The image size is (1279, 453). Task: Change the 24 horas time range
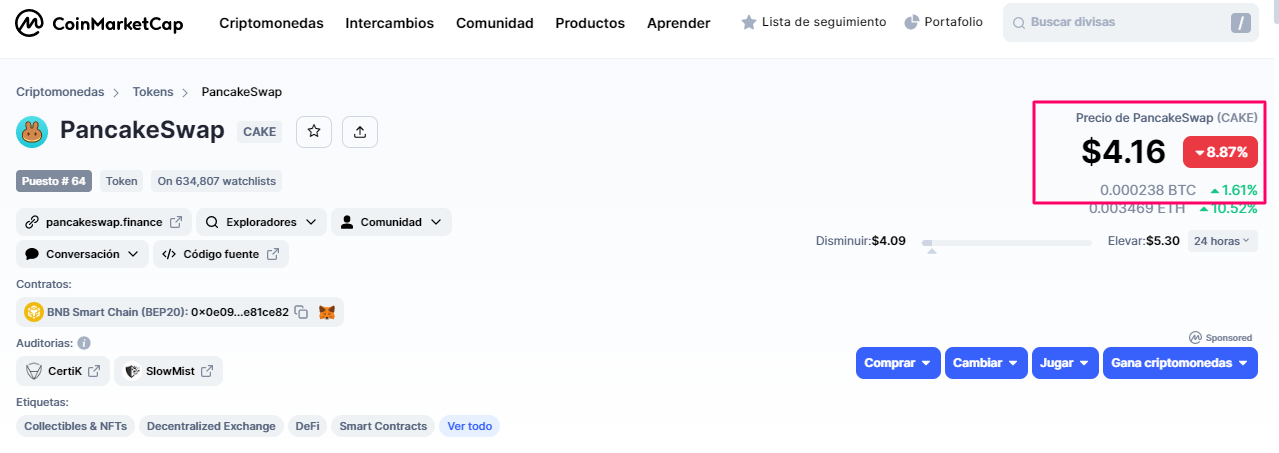pyautogui.click(x=1222, y=241)
